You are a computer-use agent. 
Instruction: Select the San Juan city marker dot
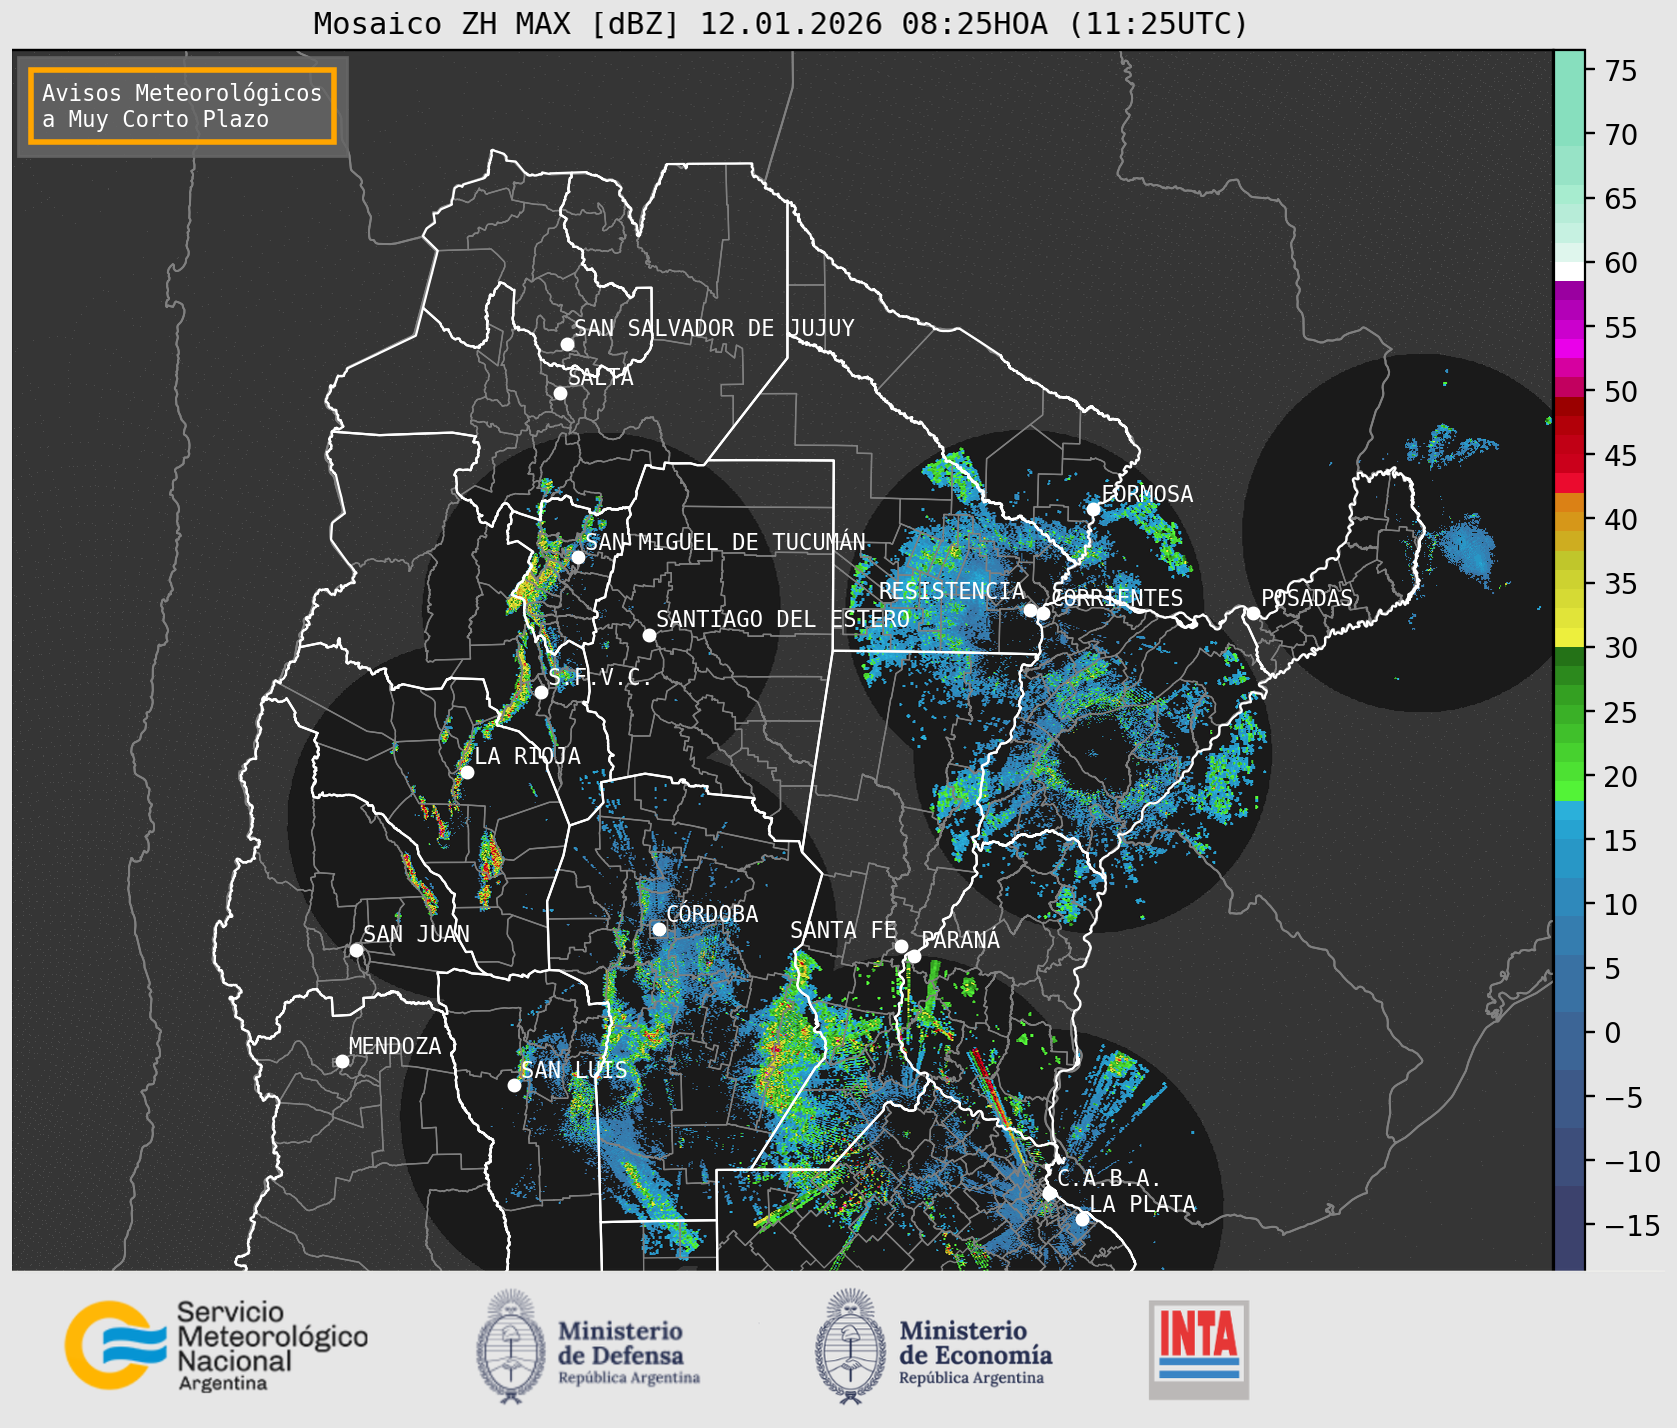356,950
